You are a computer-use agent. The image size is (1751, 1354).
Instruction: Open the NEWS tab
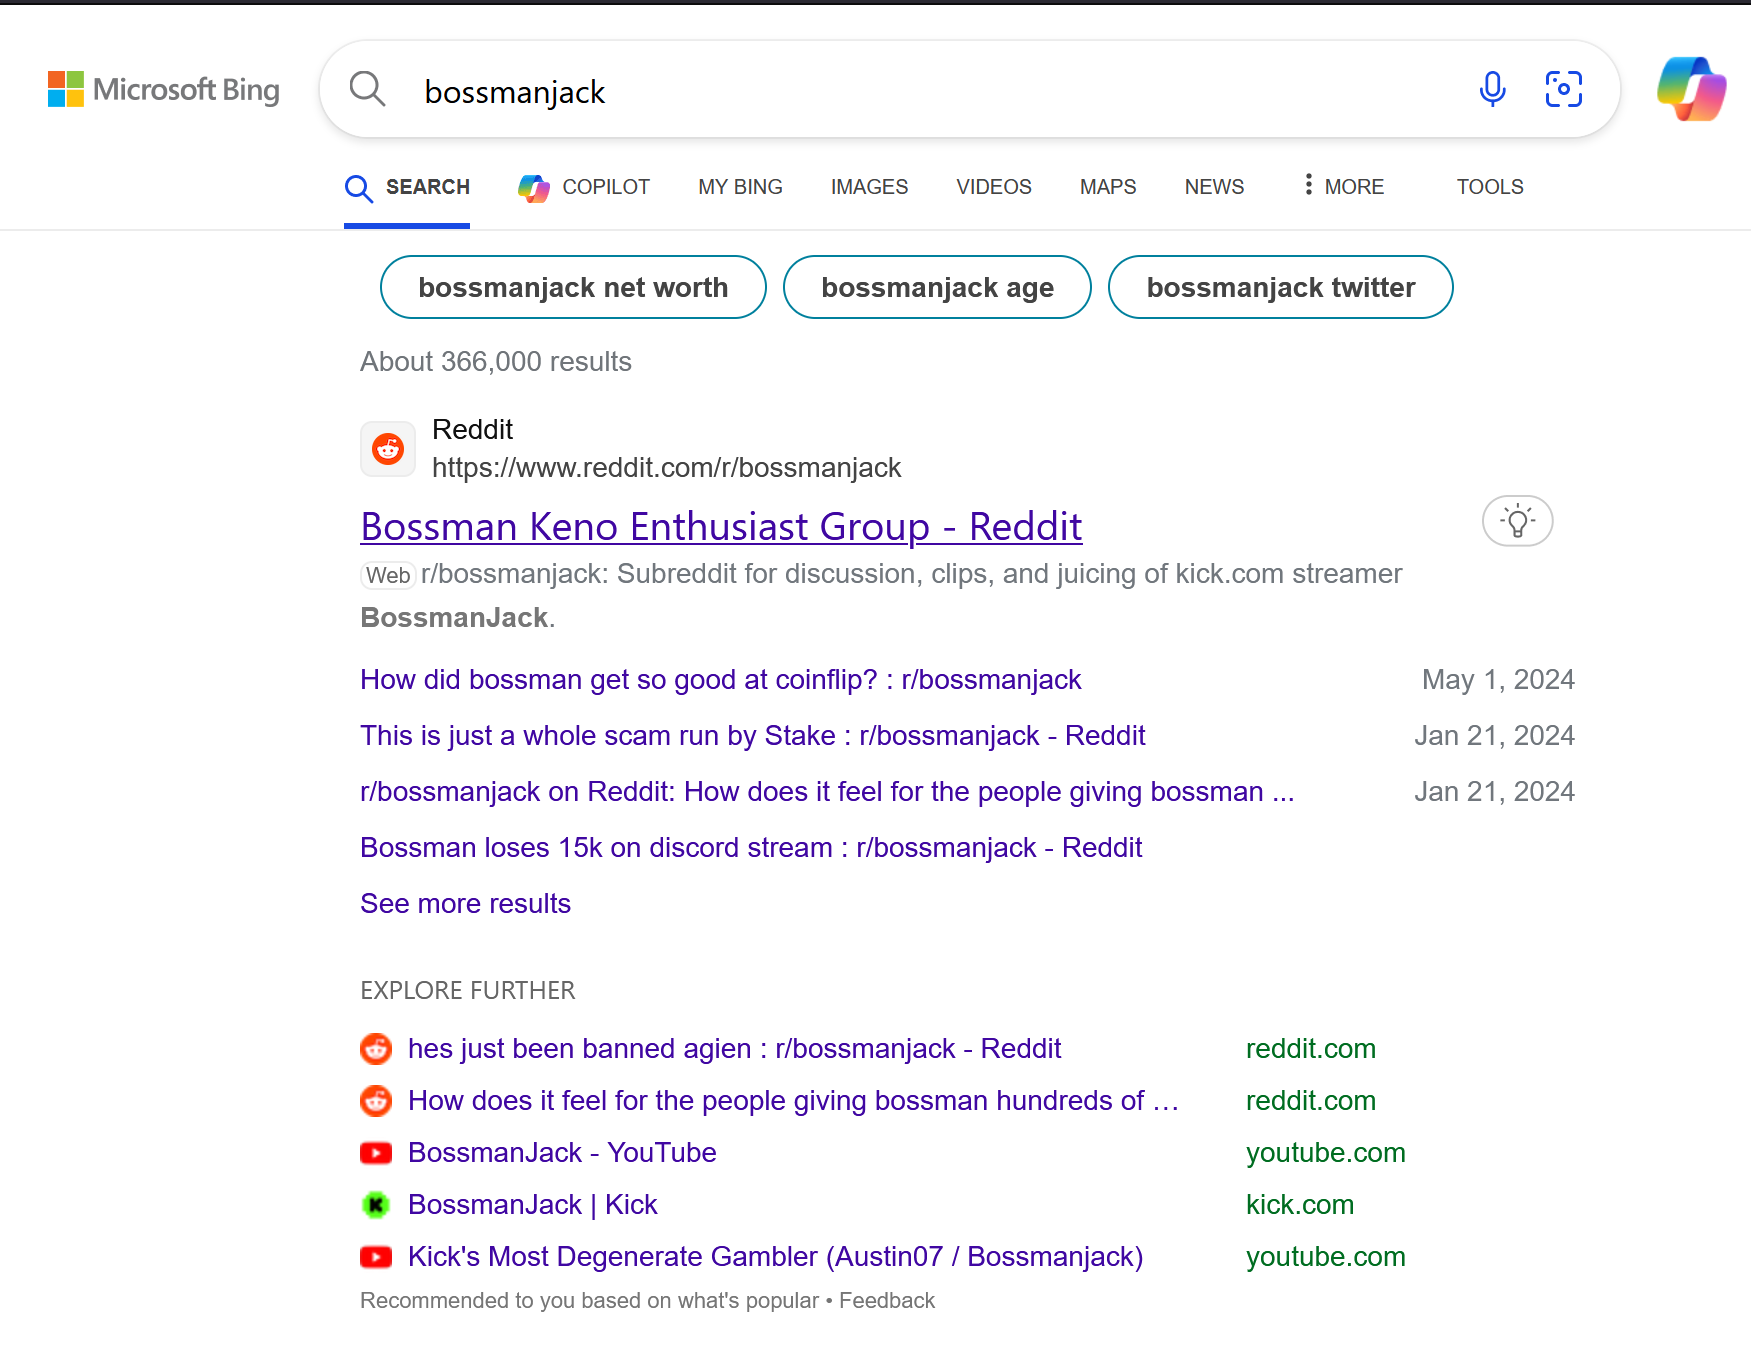coord(1214,187)
